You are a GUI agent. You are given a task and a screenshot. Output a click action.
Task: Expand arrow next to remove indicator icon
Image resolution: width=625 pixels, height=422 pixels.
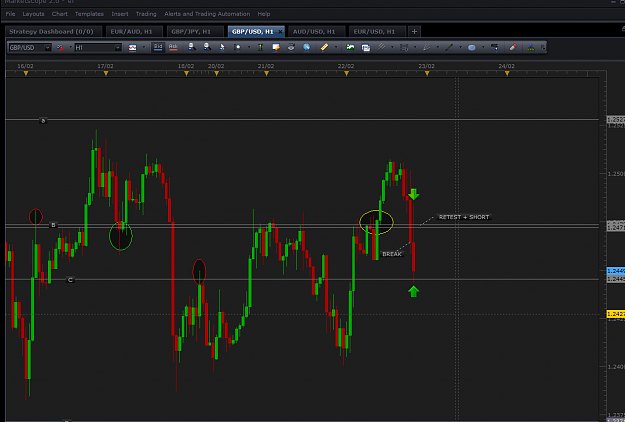coord(71,47)
